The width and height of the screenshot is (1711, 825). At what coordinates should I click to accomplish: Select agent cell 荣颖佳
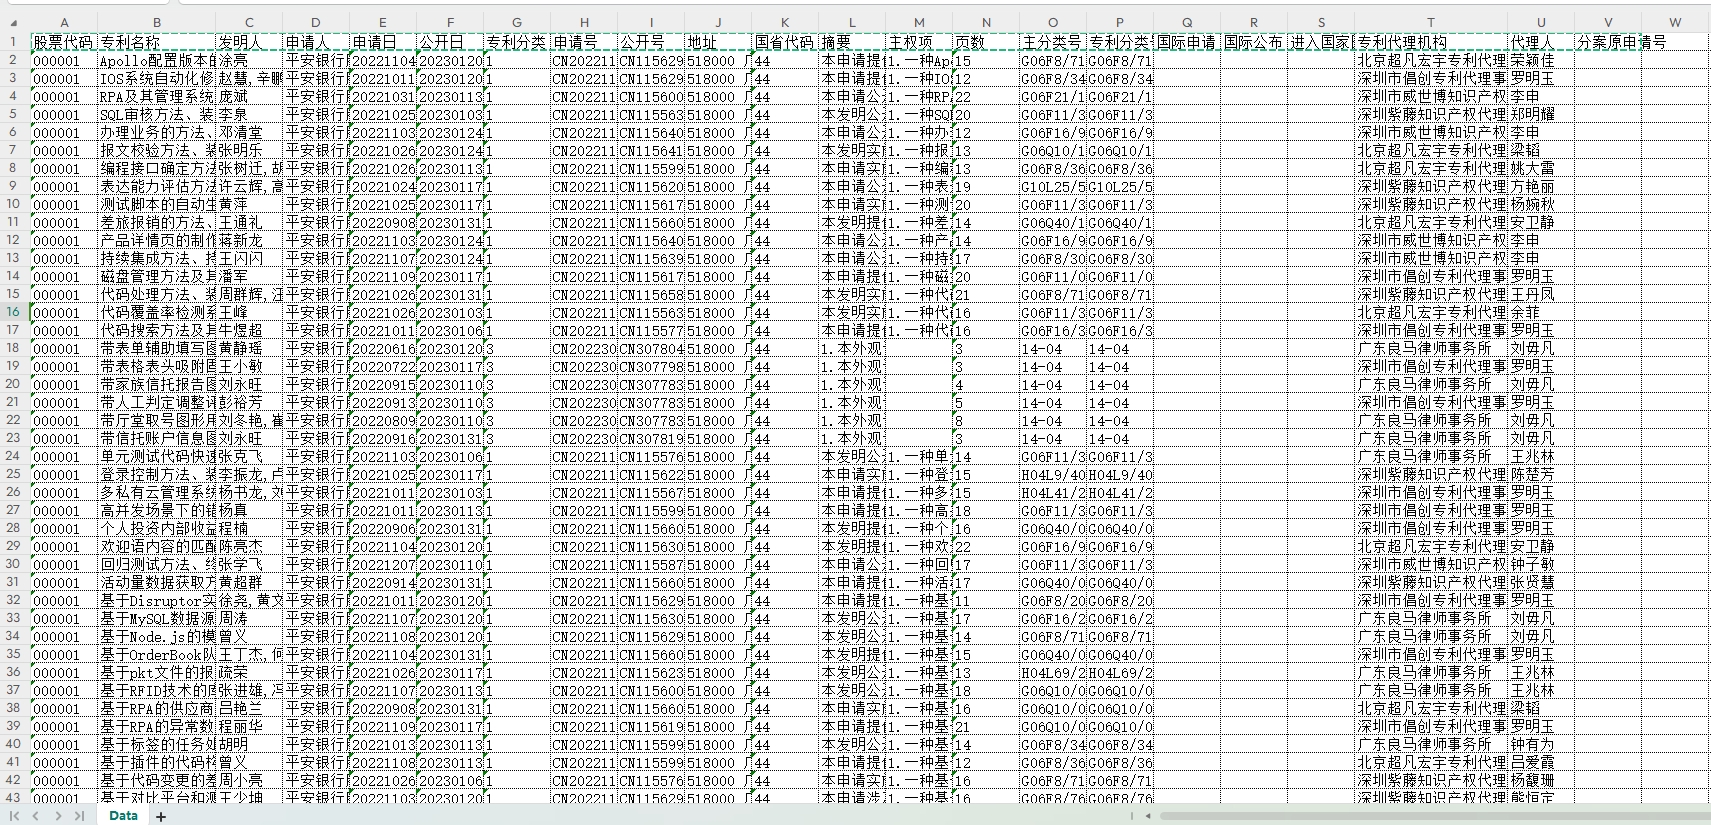pyautogui.click(x=1541, y=60)
